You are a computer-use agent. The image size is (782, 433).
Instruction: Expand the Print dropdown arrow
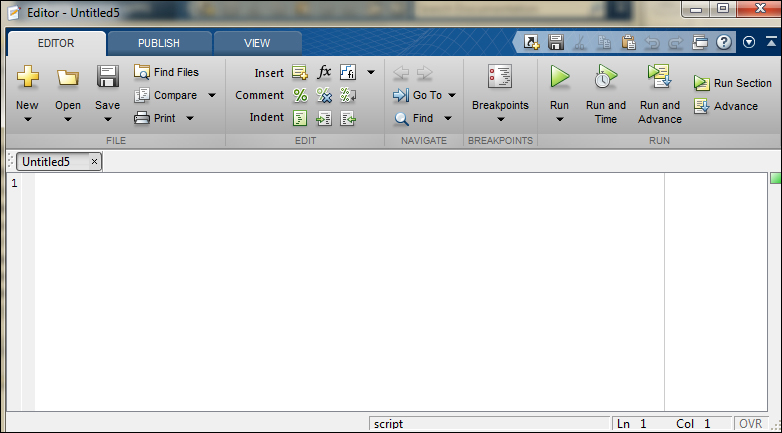click(x=190, y=118)
